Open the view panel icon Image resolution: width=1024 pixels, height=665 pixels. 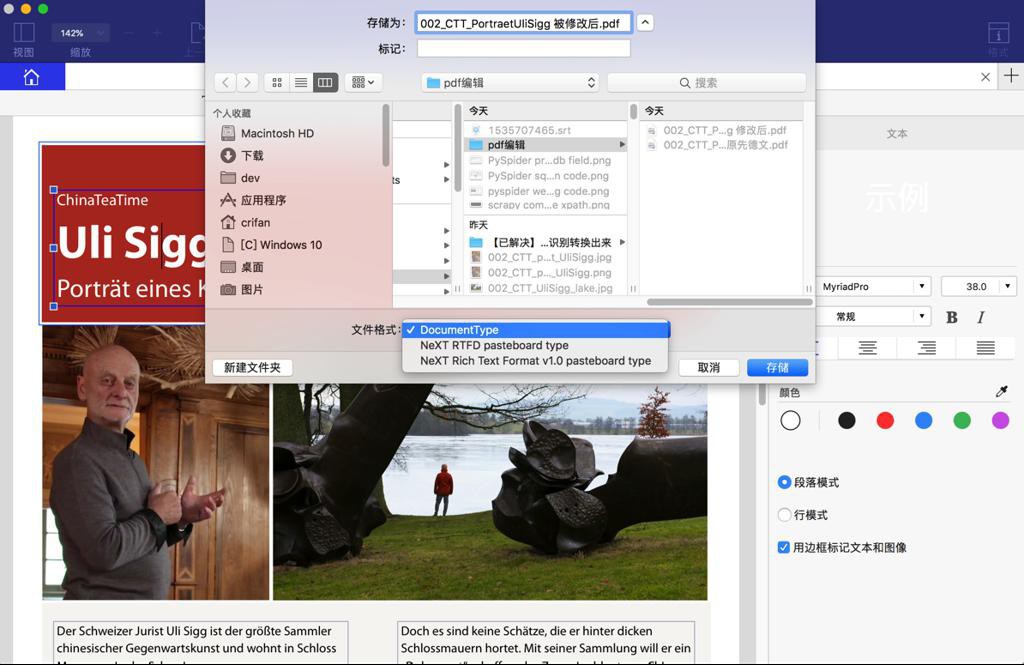coord(24,33)
